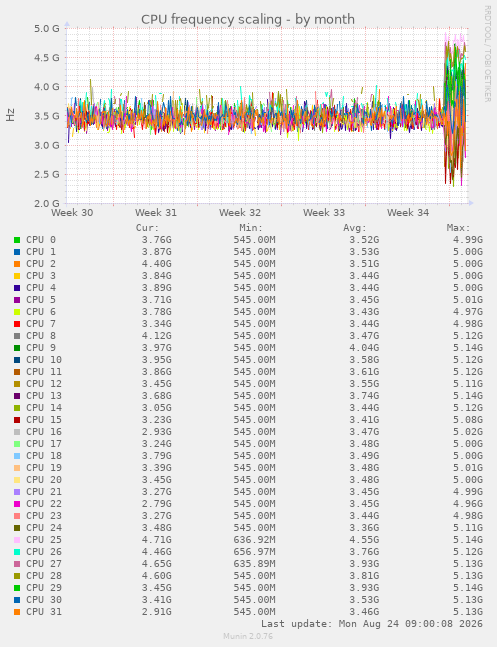This screenshot has height=647, width=497.
Task: Click the CPU 7 red legend swatch
Action: pos(17,324)
